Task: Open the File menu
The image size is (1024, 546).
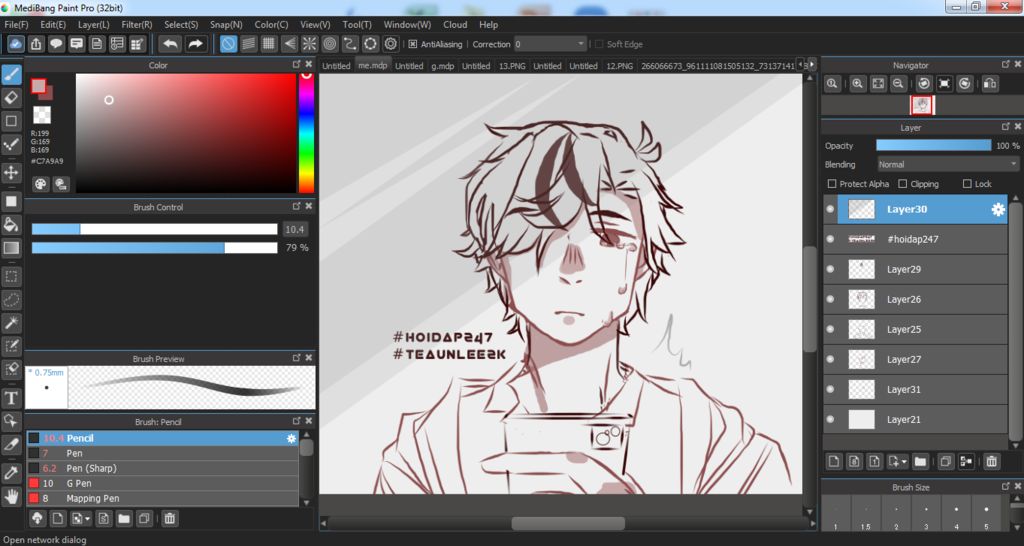Action: pos(16,25)
